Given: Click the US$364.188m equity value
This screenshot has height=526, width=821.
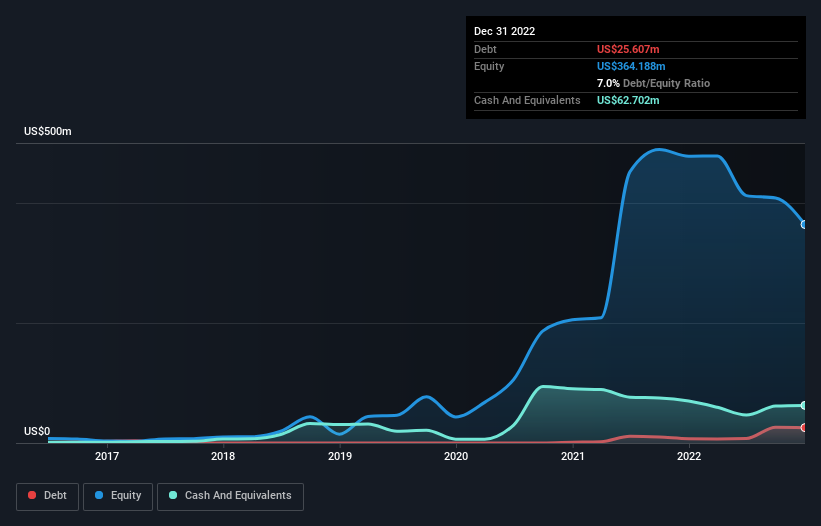Looking at the screenshot, I should coord(631,66).
